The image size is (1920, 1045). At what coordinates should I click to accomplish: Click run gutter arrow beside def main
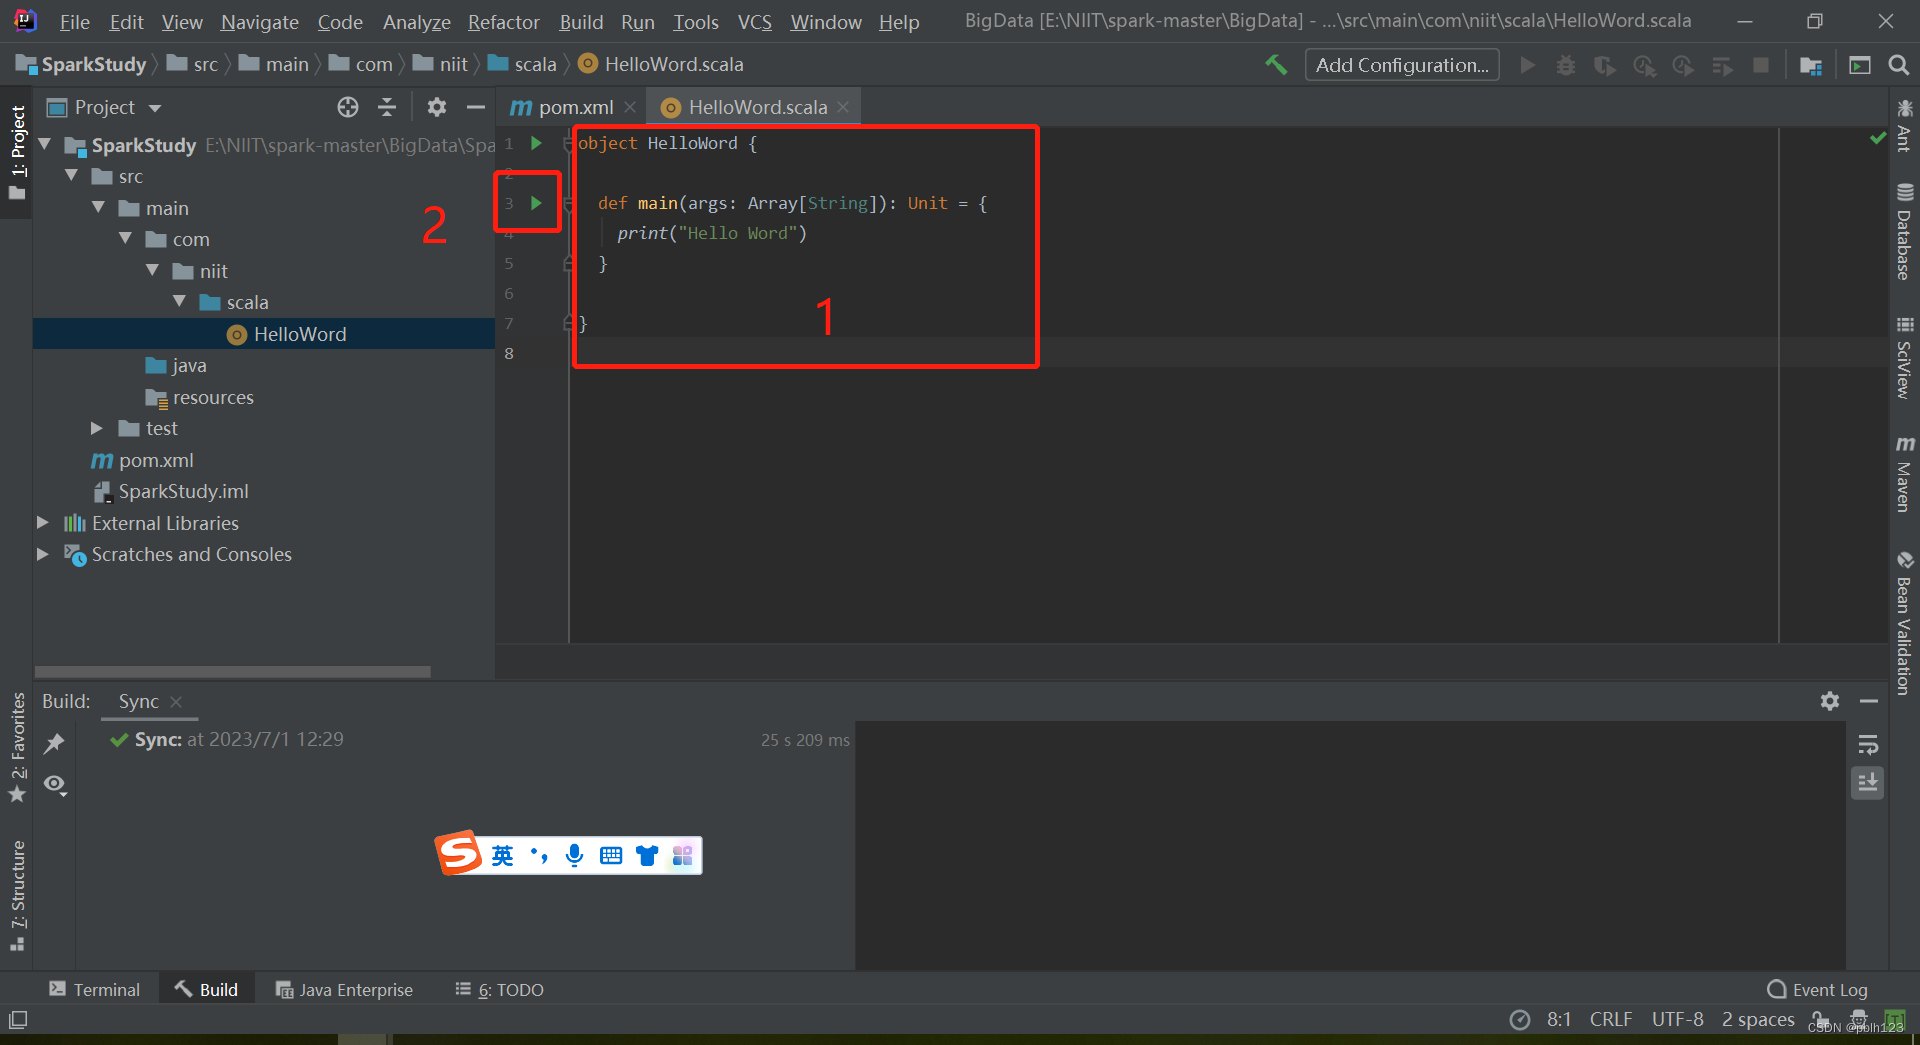pos(536,203)
